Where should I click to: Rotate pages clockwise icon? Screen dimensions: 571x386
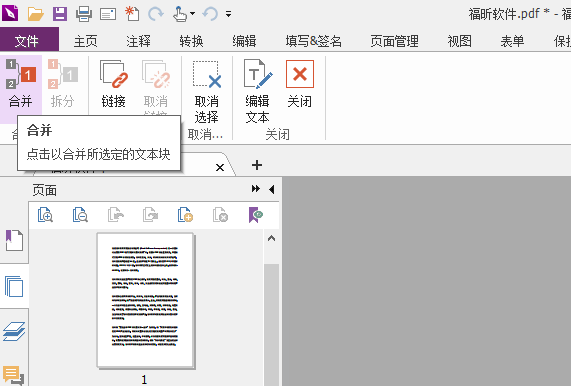[150, 214]
